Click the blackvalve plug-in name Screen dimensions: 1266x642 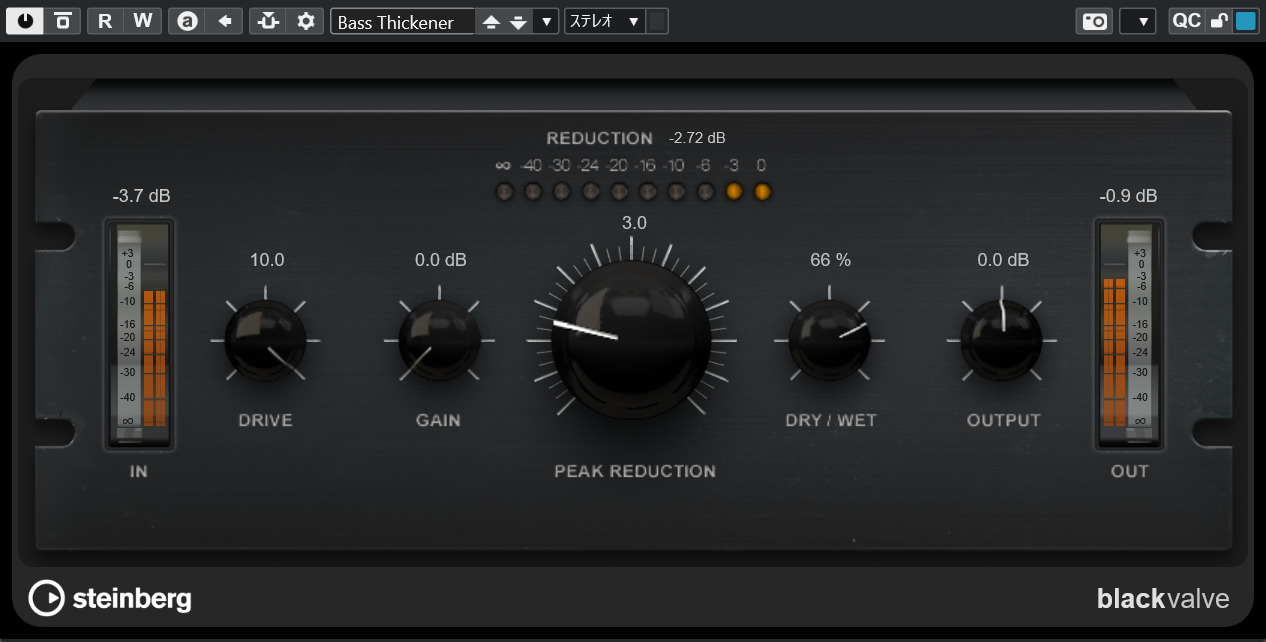[1163, 599]
